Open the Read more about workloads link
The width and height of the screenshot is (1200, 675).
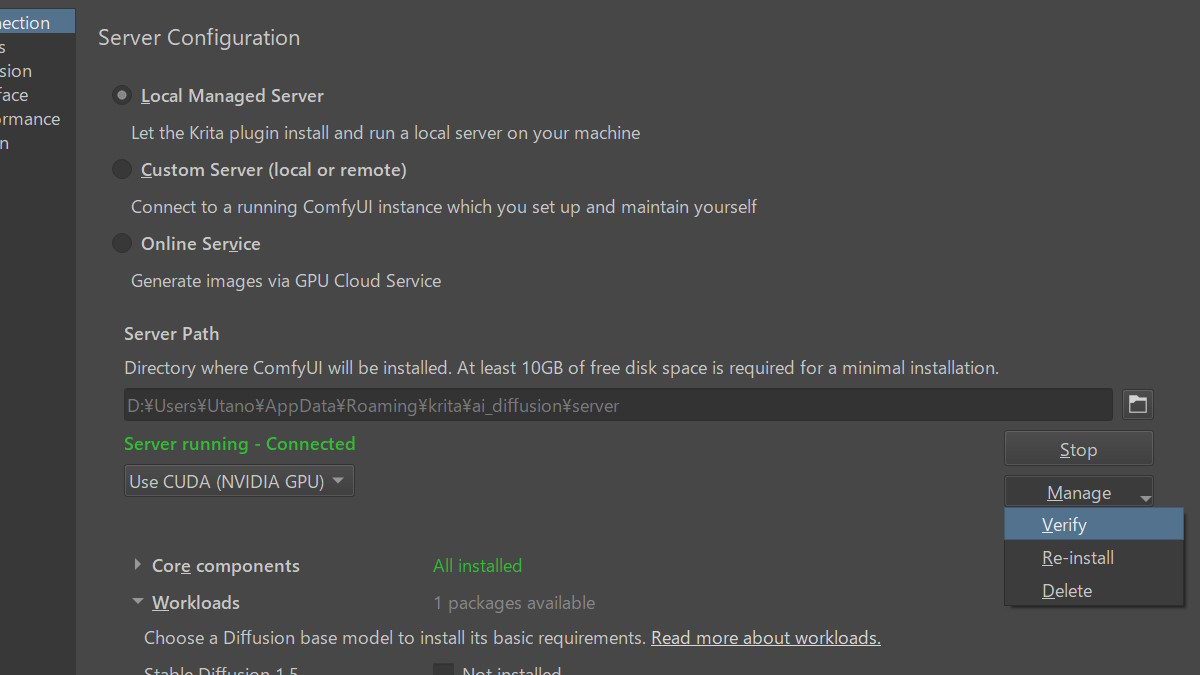point(765,638)
